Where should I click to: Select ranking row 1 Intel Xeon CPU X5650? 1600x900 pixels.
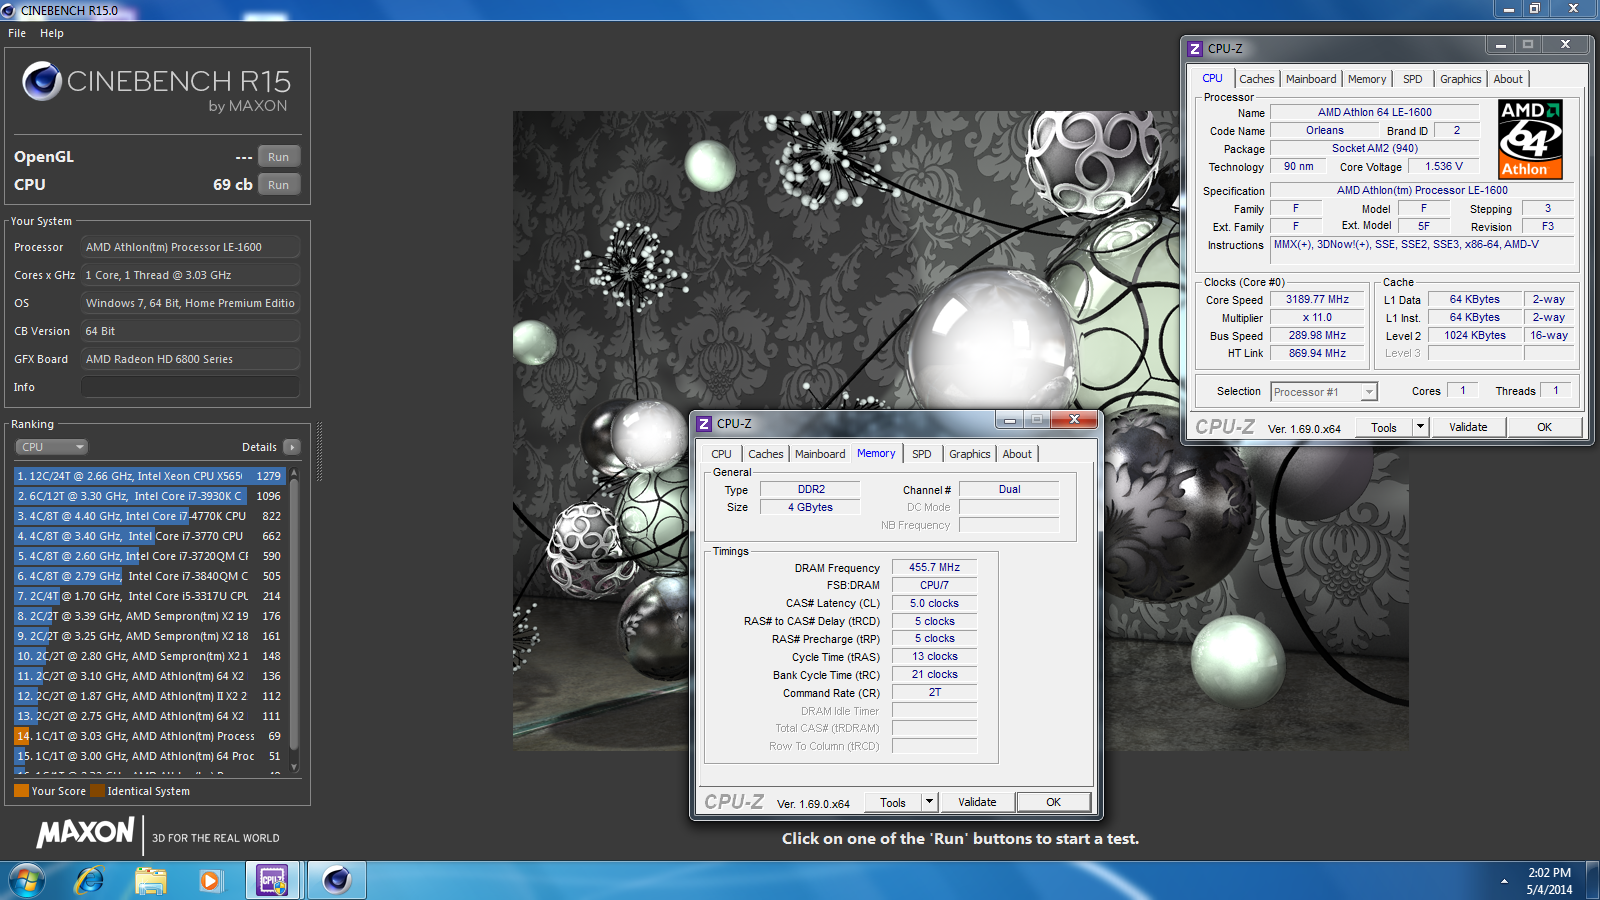pyautogui.click(x=150, y=476)
